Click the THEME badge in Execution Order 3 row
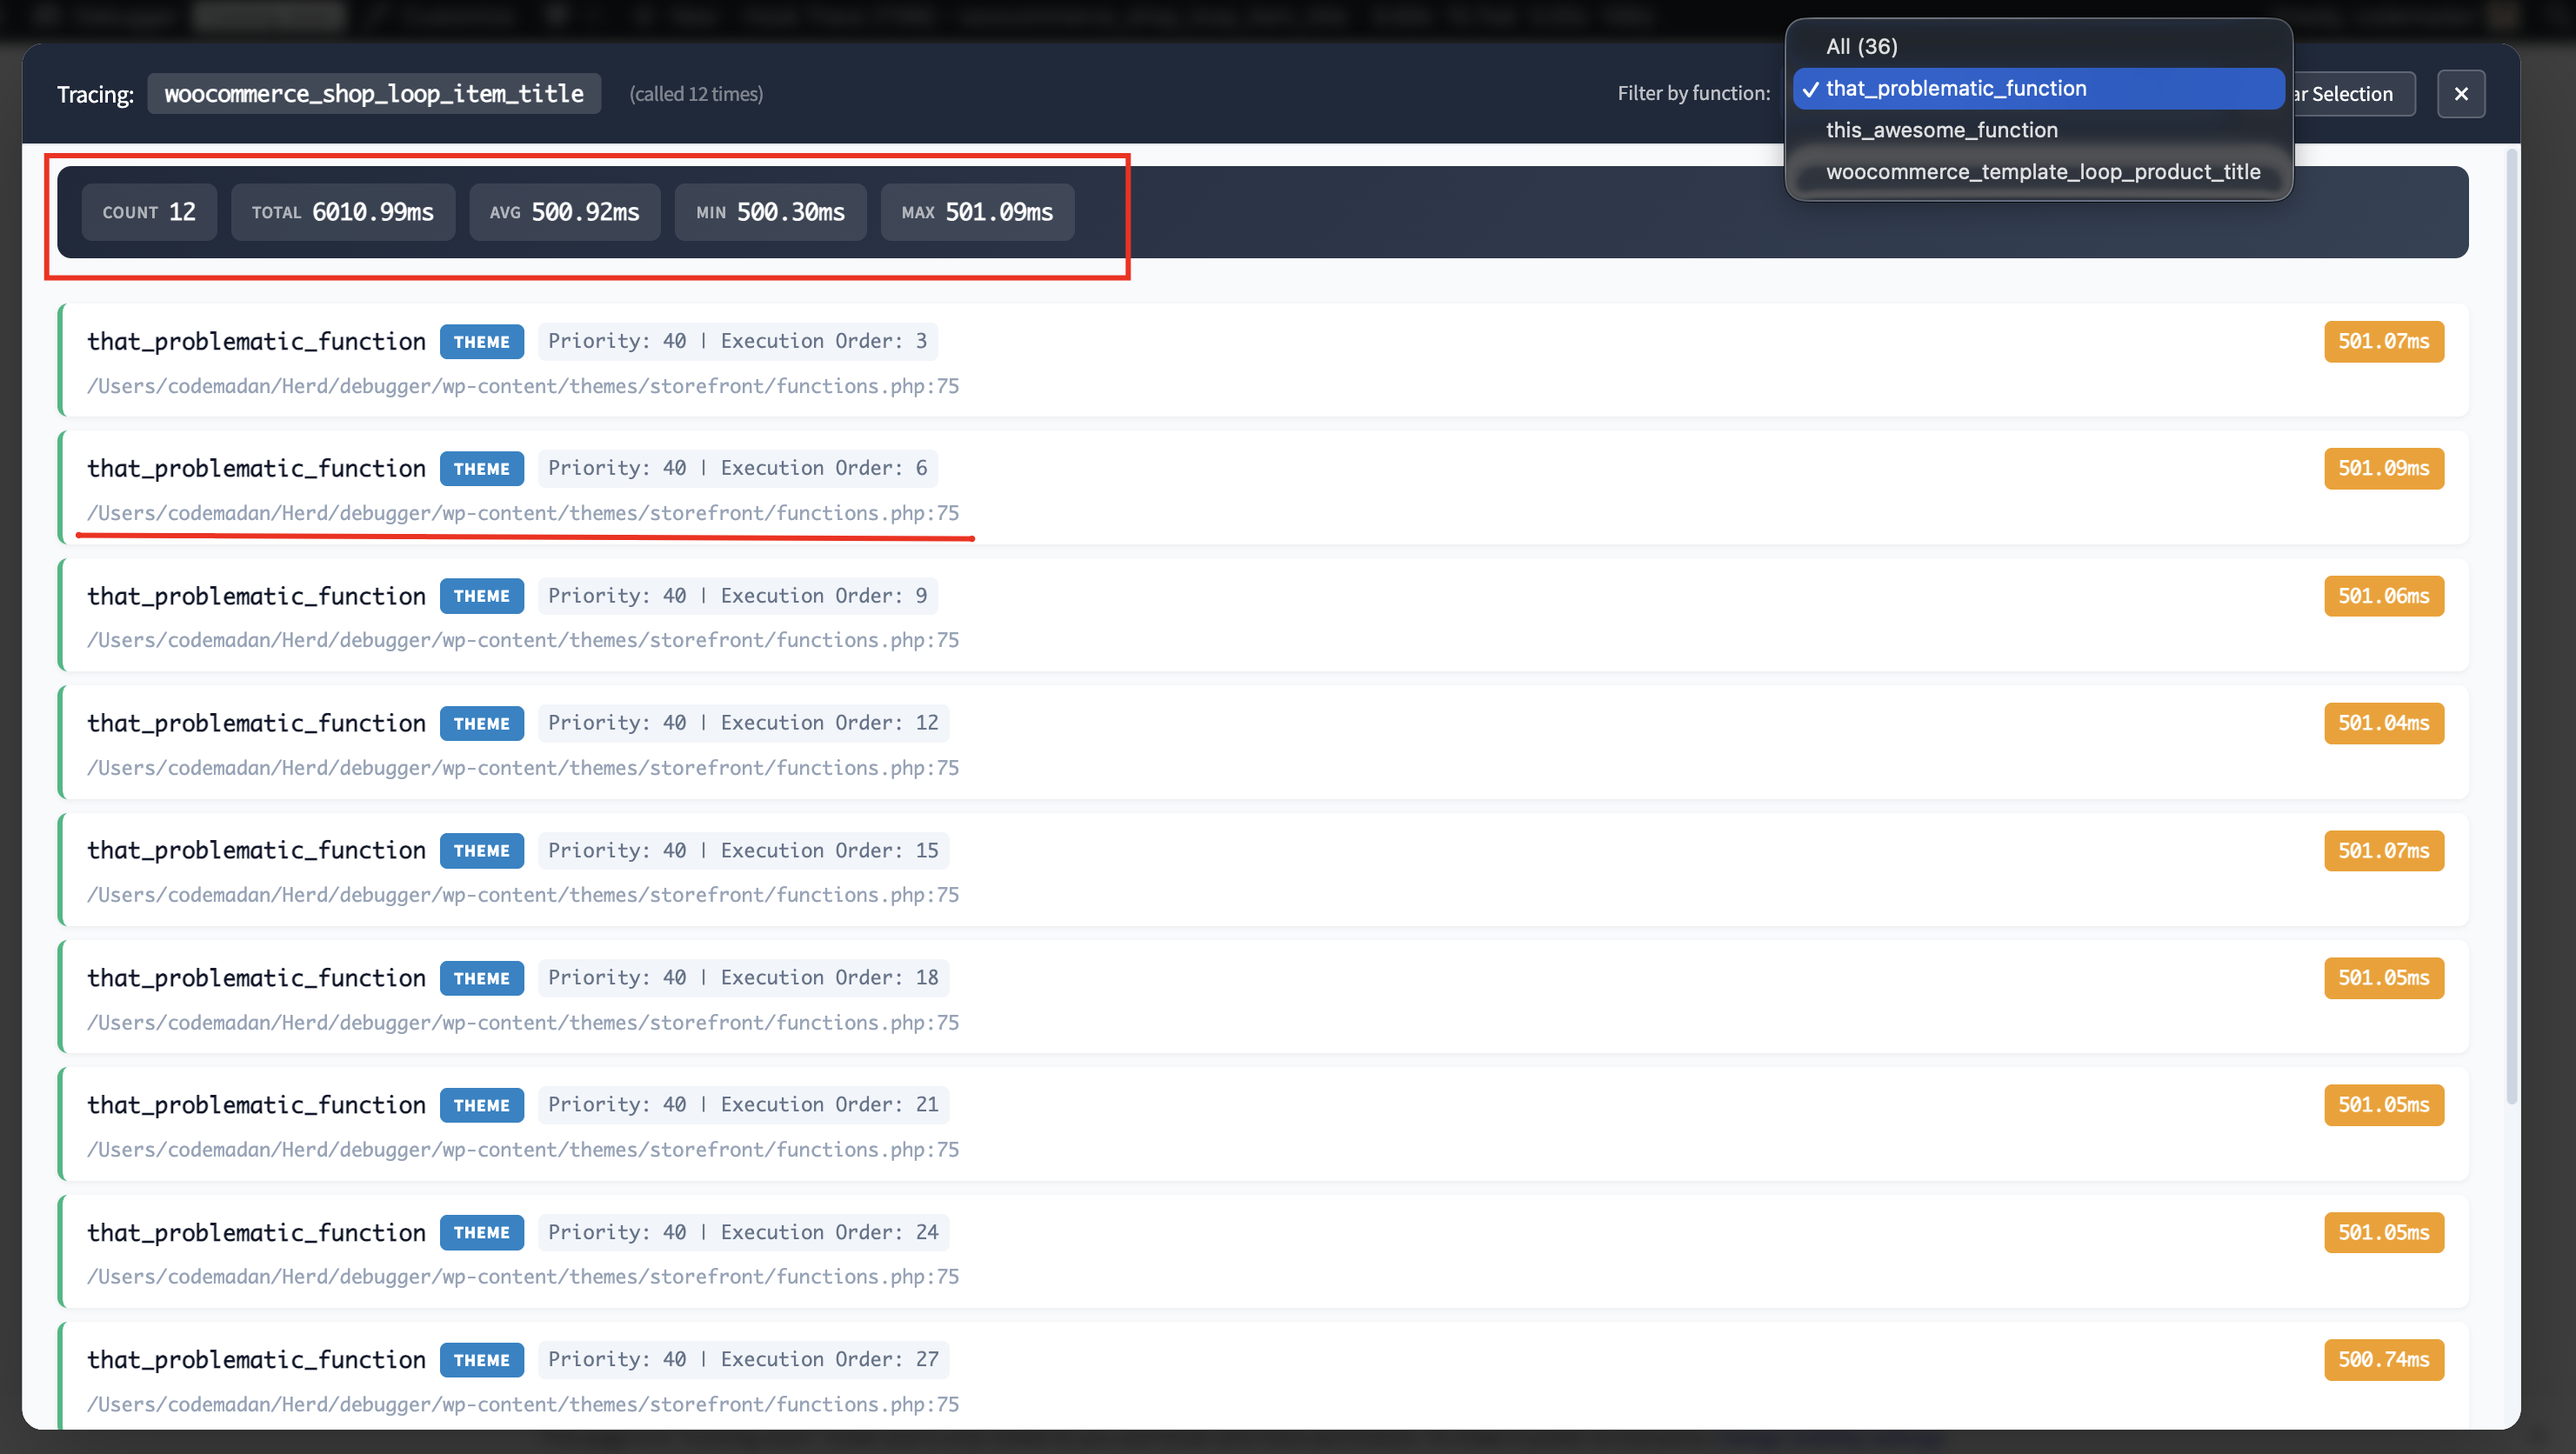The width and height of the screenshot is (2576, 1454). (x=482, y=342)
